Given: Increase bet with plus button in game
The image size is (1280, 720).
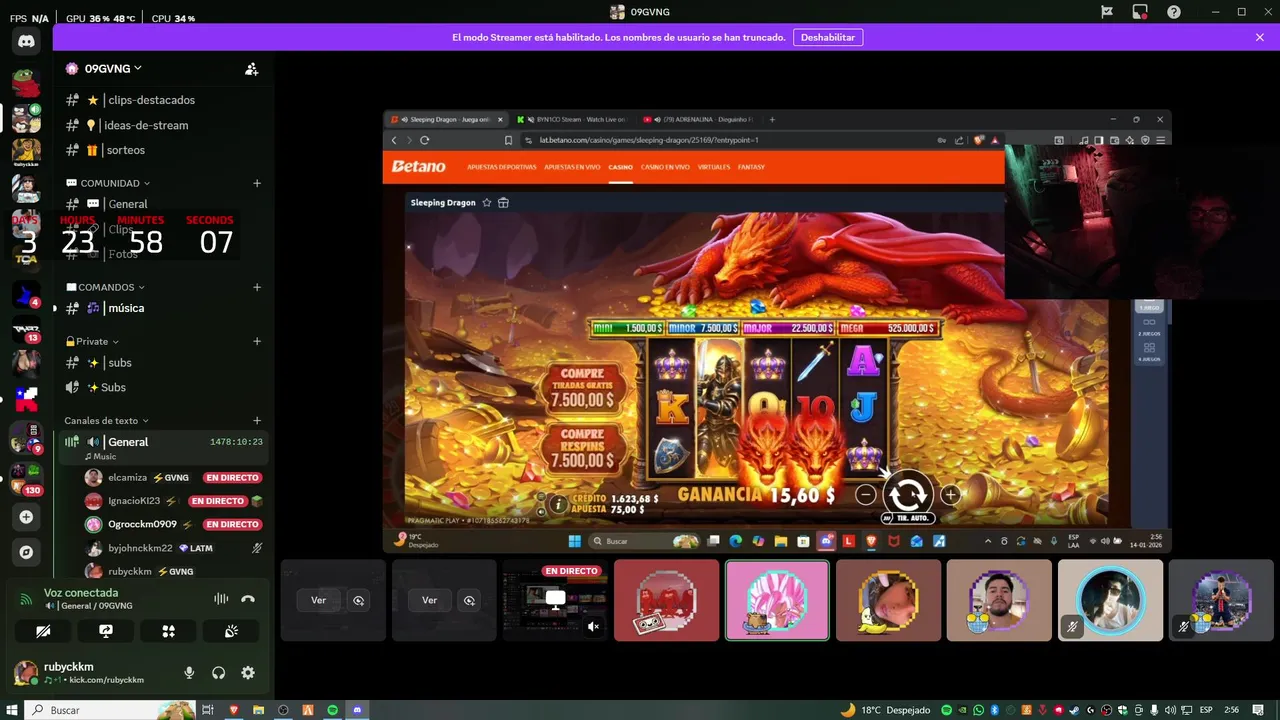Looking at the screenshot, I should pyautogui.click(x=950, y=494).
